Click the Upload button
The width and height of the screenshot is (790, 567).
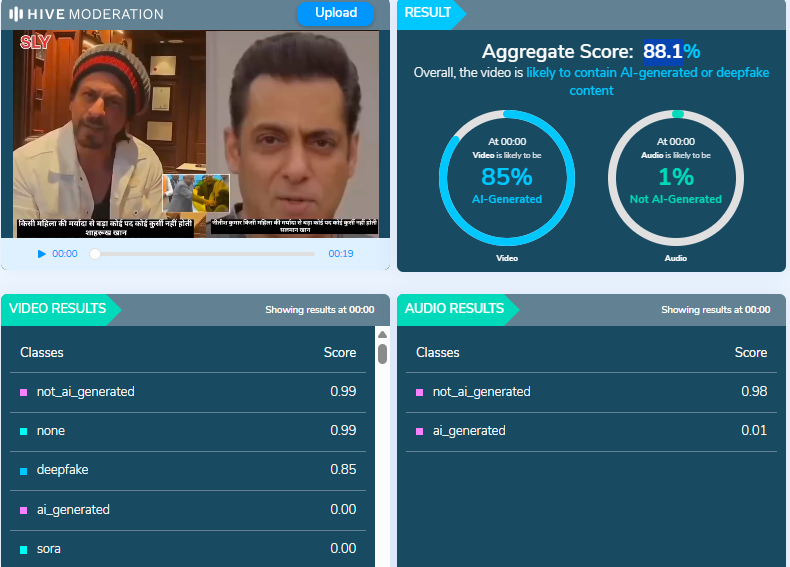tap(335, 13)
